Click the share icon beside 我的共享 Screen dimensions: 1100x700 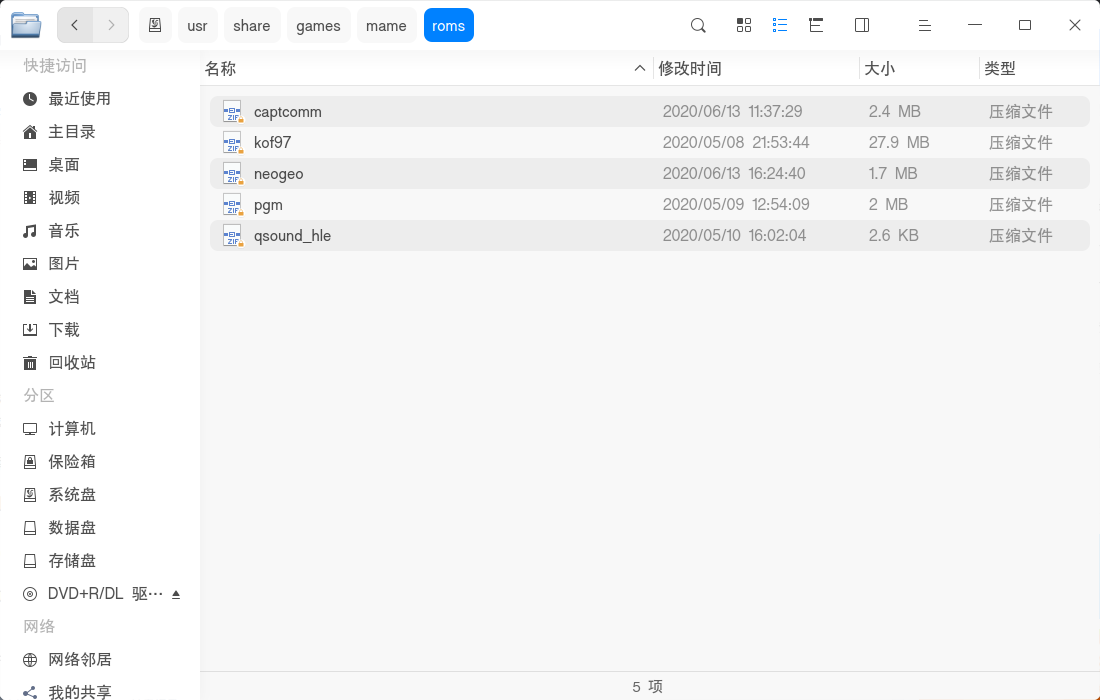(29, 692)
